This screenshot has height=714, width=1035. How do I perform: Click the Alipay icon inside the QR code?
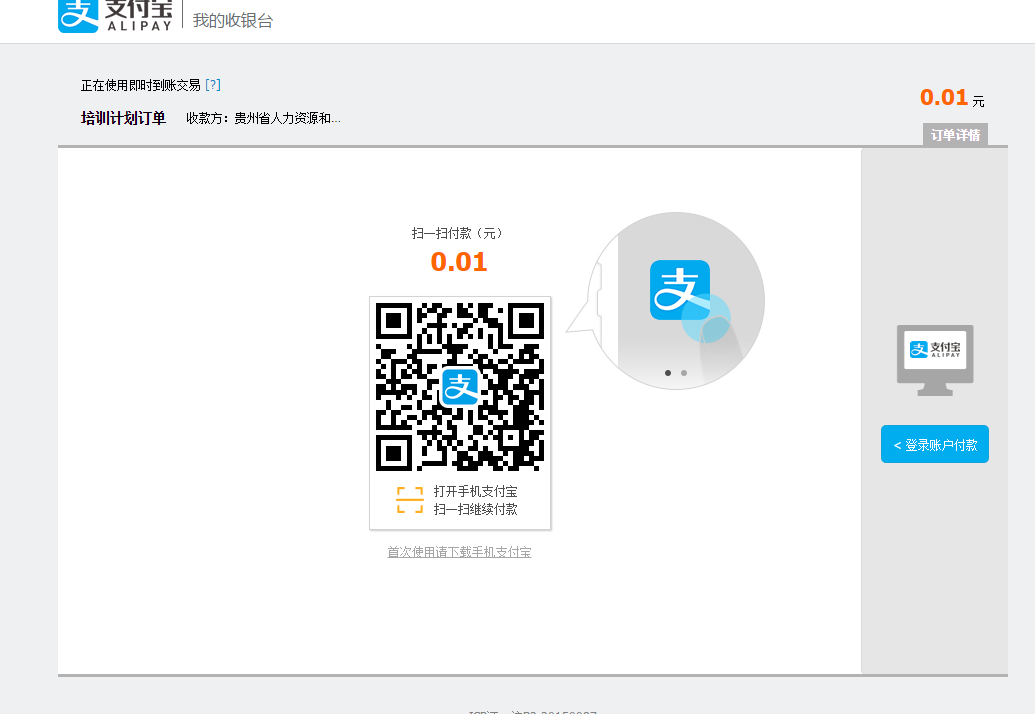460,387
